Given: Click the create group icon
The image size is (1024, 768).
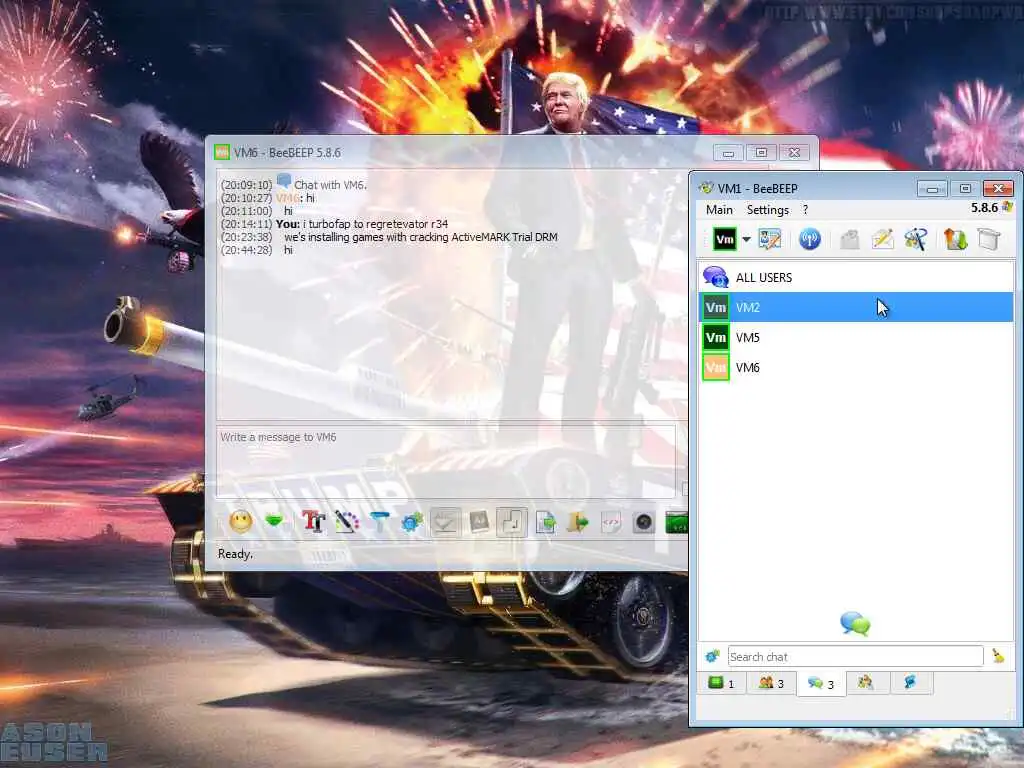Looking at the screenshot, I should 916,239.
